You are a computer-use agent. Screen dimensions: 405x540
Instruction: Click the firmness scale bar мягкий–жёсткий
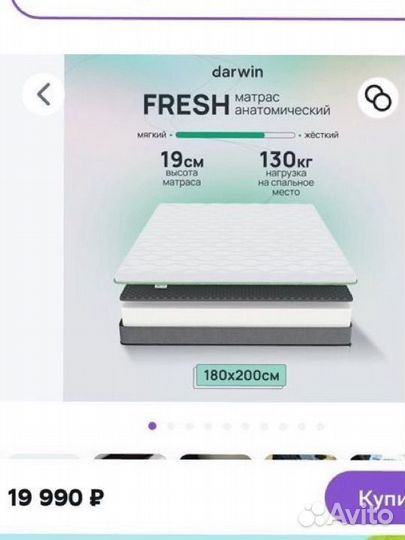(235, 135)
